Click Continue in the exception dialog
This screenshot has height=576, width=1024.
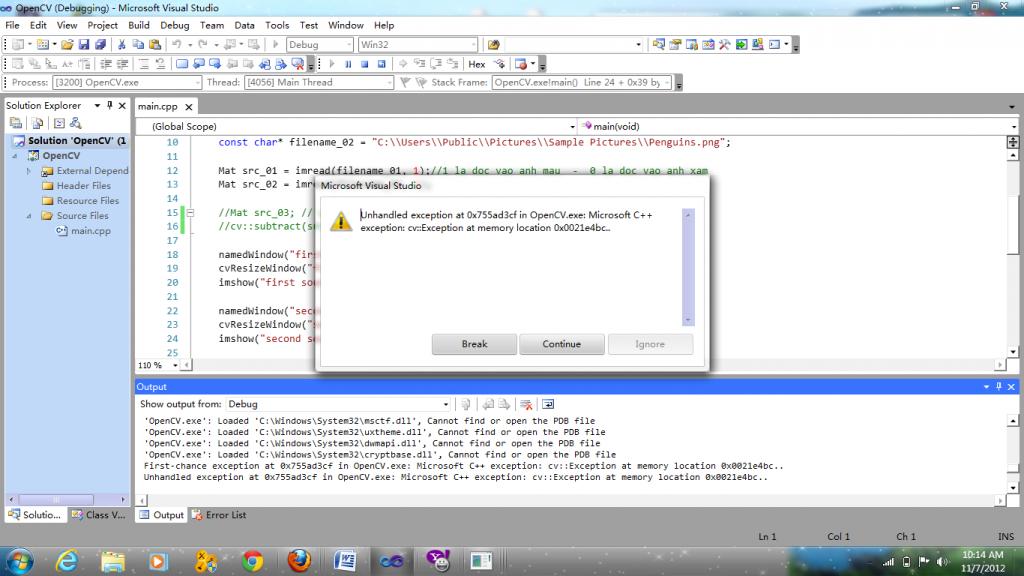pos(561,344)
